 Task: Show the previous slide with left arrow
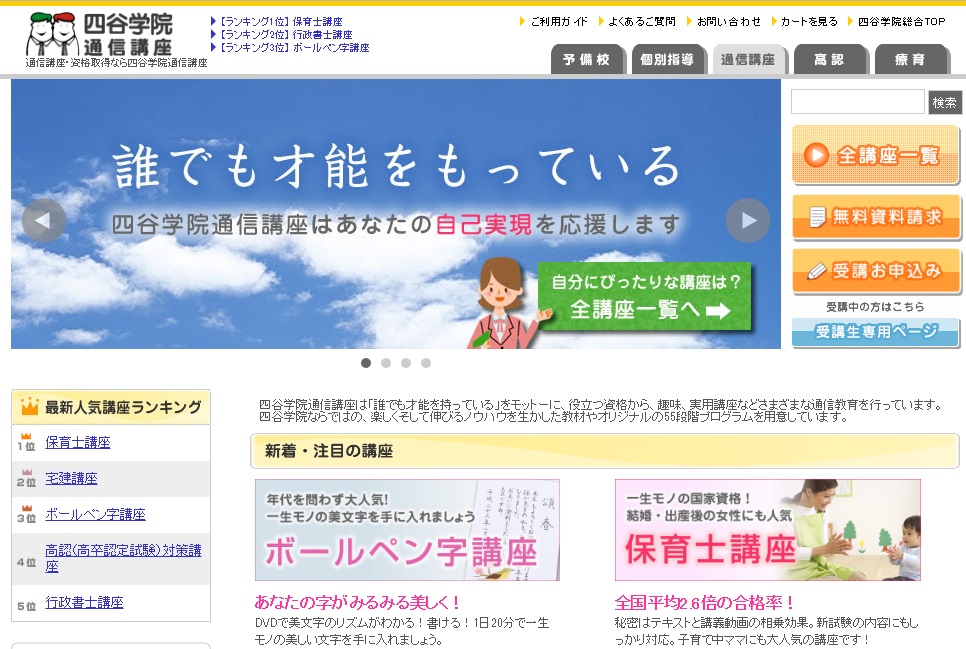[x=43, y=220]
